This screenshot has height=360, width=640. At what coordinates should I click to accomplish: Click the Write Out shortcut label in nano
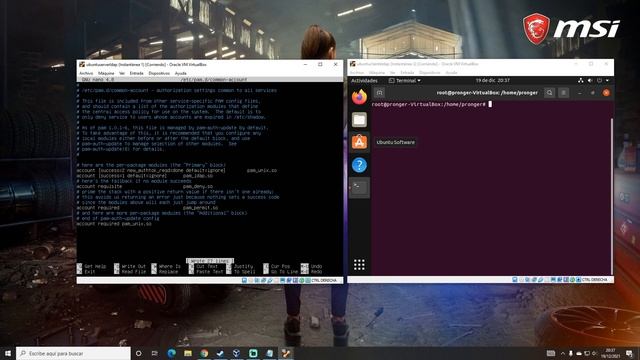(133, 266)
